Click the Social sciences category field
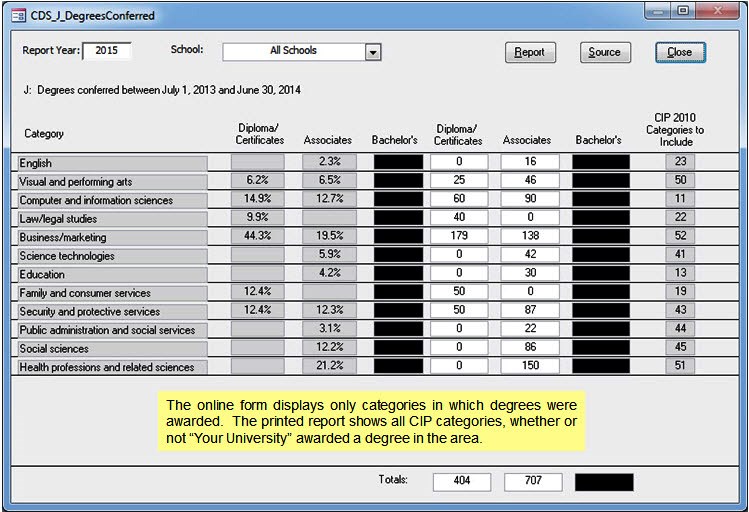Image resolution: width=749 pixels, height=512 pixels. tap(113, 349)
